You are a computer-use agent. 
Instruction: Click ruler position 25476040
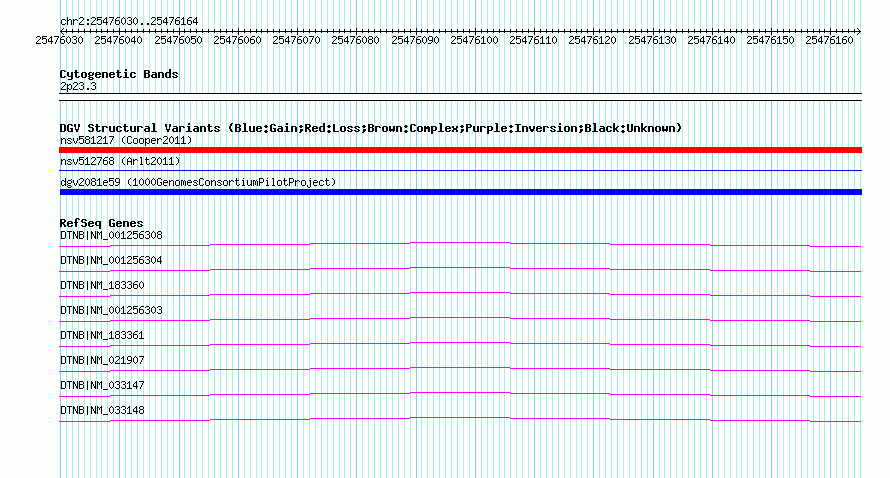click(118, 40)
